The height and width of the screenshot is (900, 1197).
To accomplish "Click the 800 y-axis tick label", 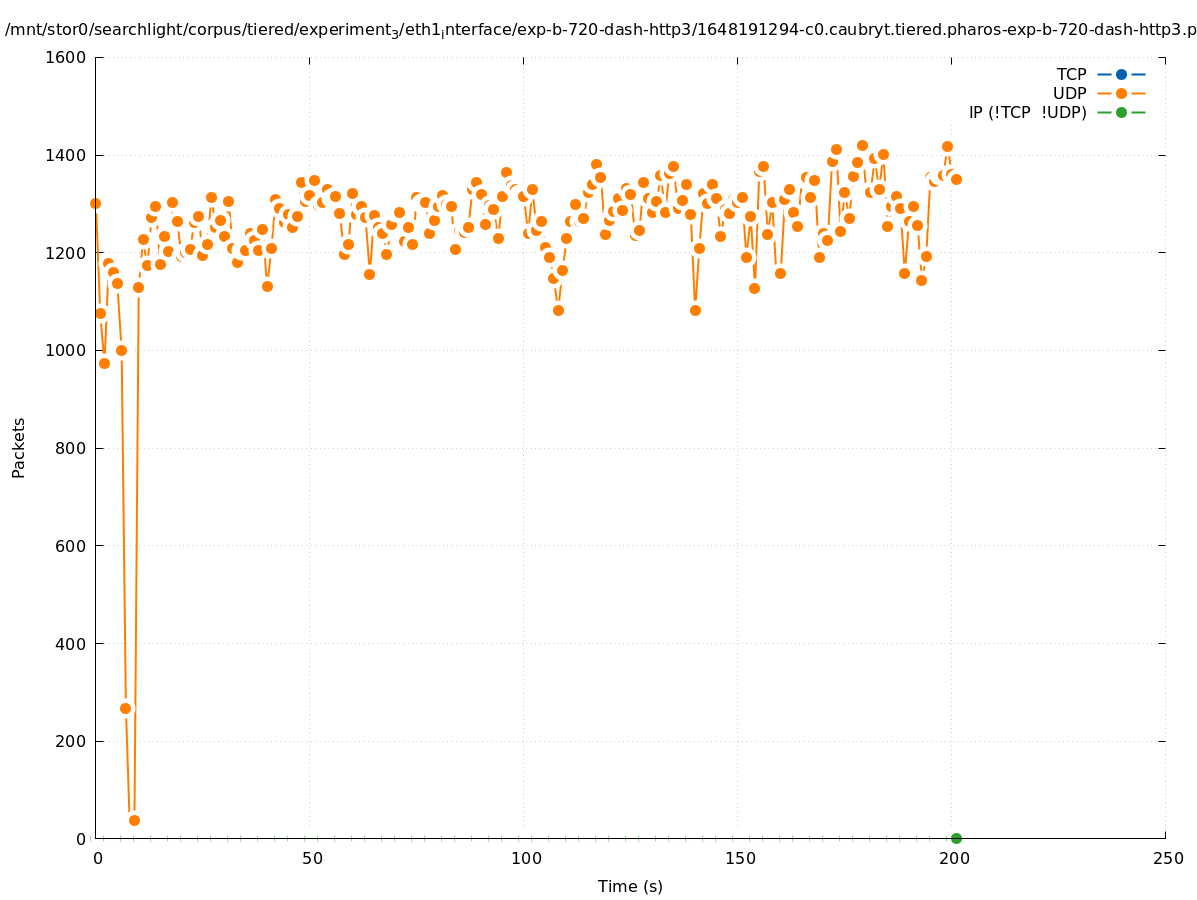I will tap(72, 448).
